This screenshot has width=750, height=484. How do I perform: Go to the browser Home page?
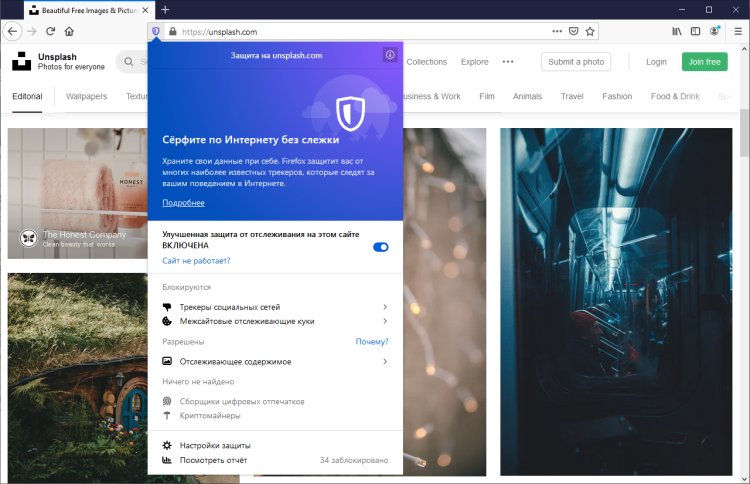click(69, 32)
